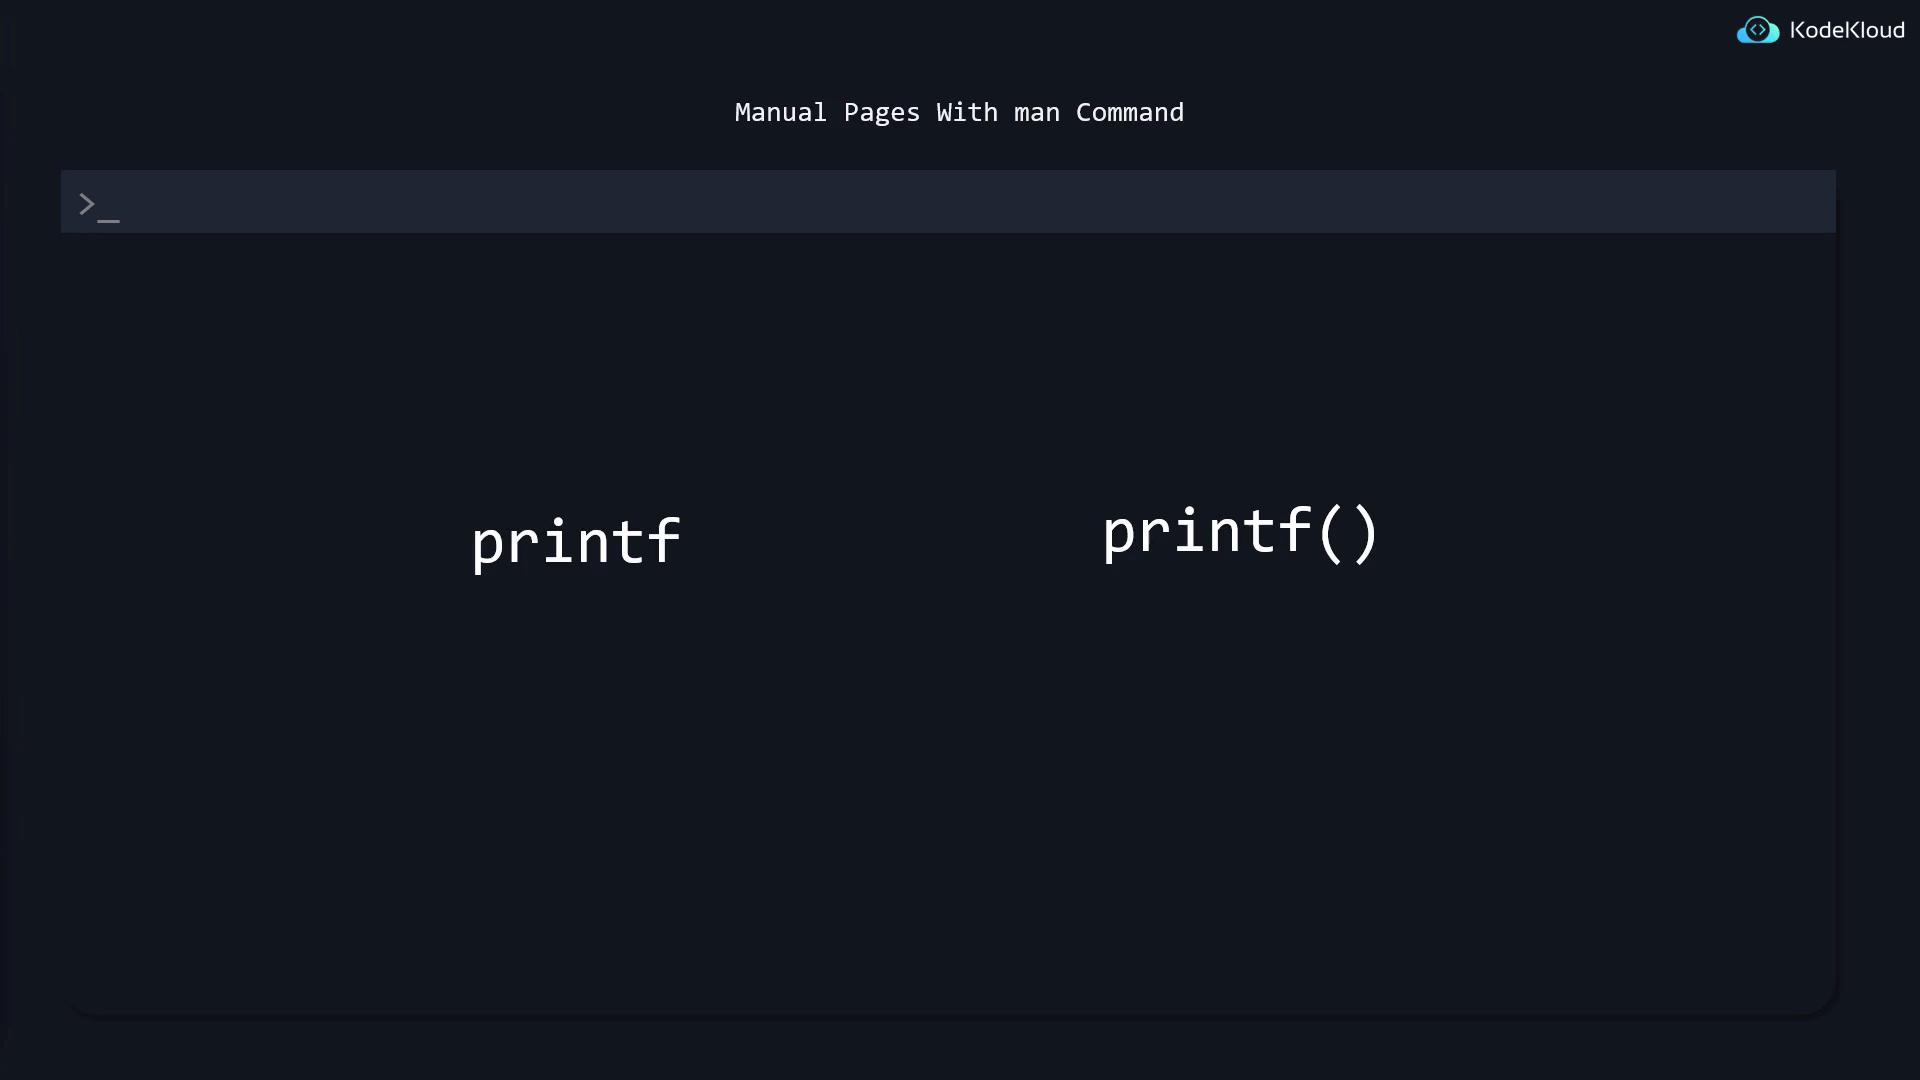This screenshot has height=1080, width=1920.
Task: Click the opening parenthesis after printf
Action: coord(1329,533)
